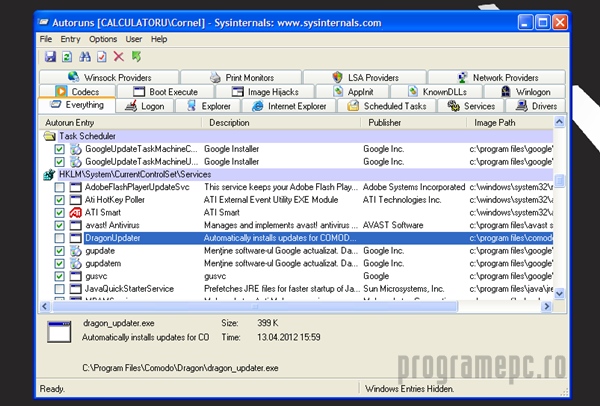Switch to the Services tab
Screen dimensions: 600x406
click(x=471, y=106)
